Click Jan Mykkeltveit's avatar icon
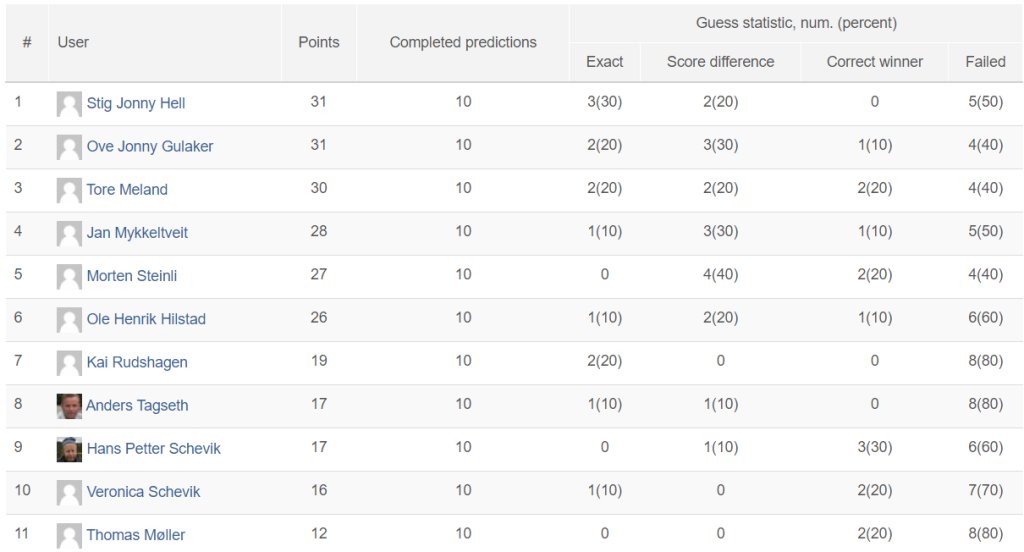Screen dimensions: 1024x552 pyautogui.click(x=69, y=233)
